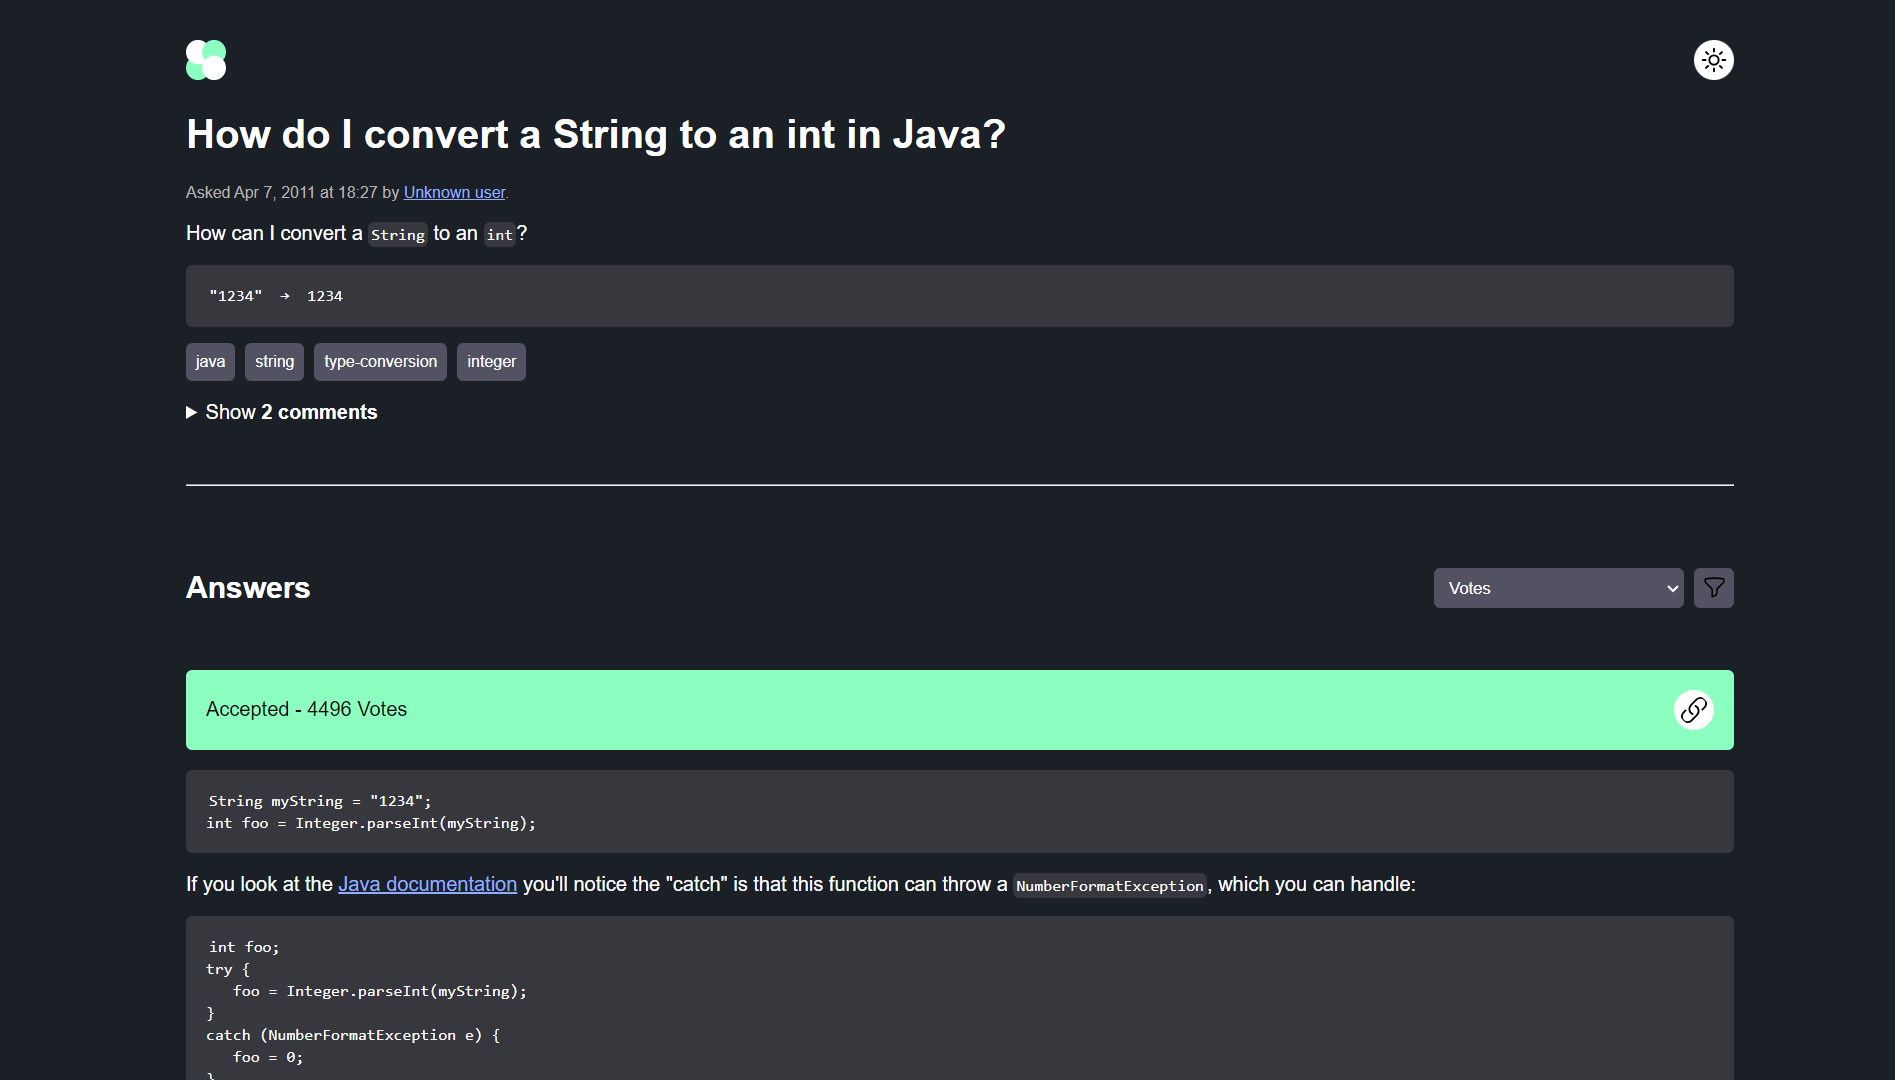Click the NumberFormatException inline code
This screenshot has height=1080, width=1895.
pos(1109,886)
